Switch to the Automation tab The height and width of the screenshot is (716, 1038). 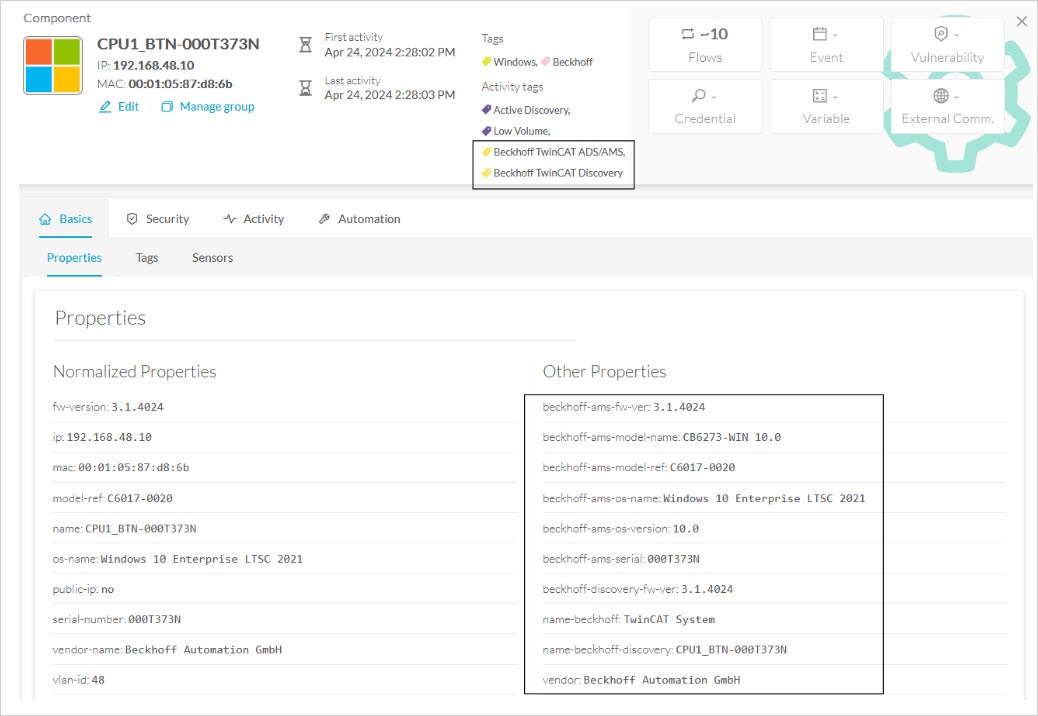(x=359, y=218)
